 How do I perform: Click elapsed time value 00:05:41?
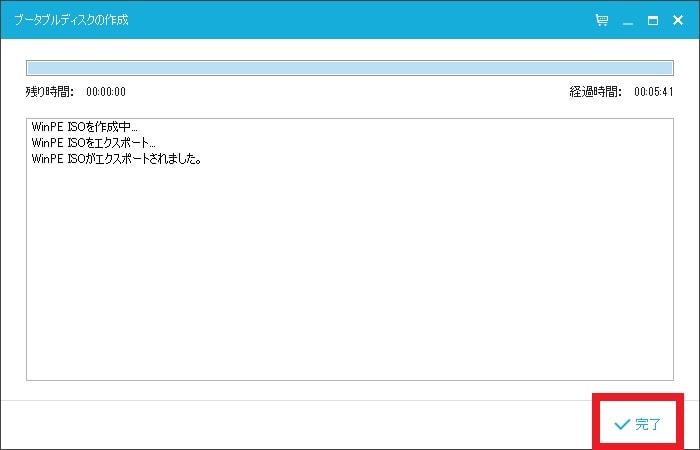click(654, 92)
